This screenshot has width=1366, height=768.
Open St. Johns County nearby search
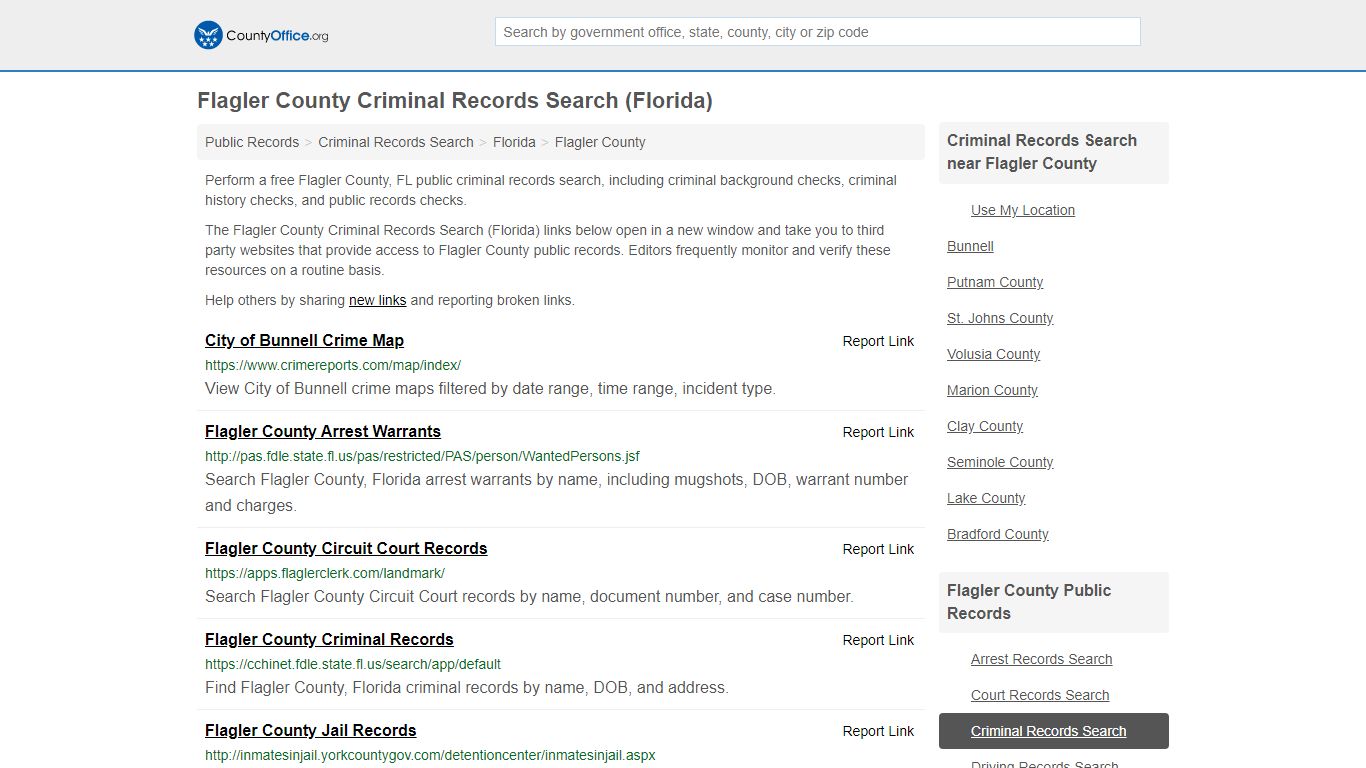tap(1000, 318)
